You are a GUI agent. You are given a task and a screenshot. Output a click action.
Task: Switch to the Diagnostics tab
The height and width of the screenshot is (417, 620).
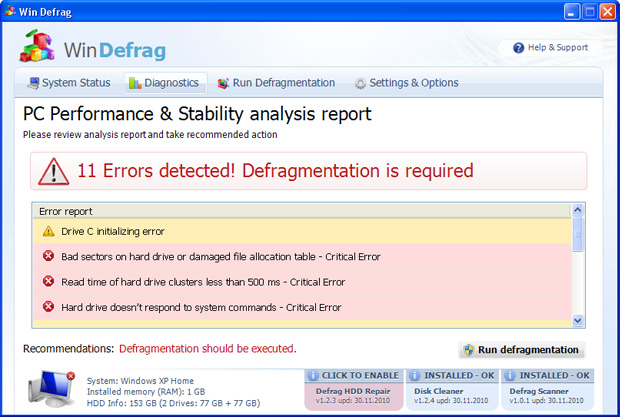click(165, 83)
